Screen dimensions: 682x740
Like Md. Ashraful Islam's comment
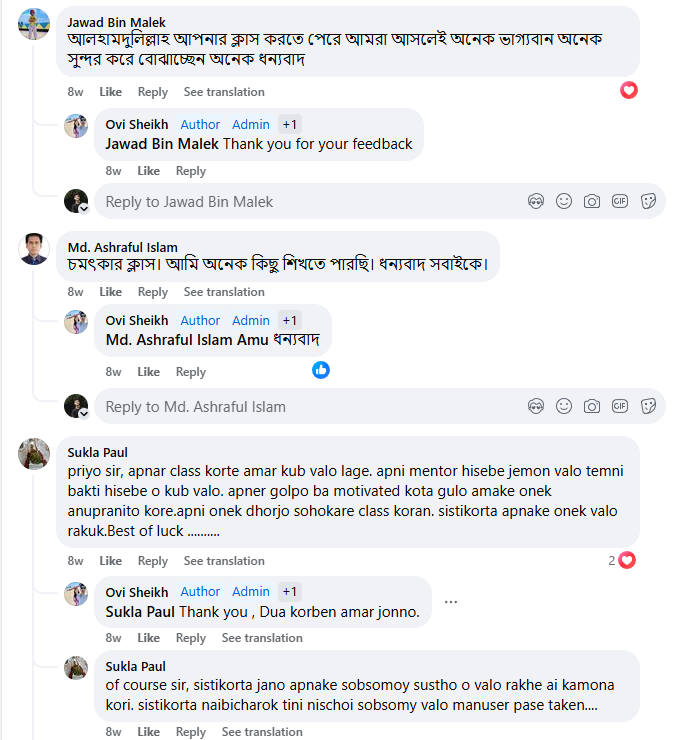tap(110, 292)
